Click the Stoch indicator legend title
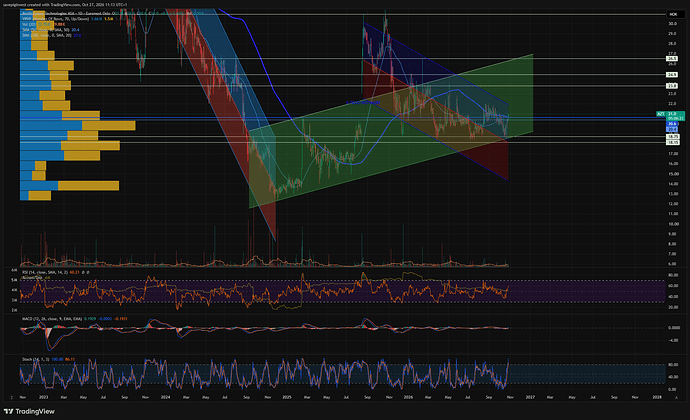The width and height of the screenshot is (690, 420). (35, 359)
